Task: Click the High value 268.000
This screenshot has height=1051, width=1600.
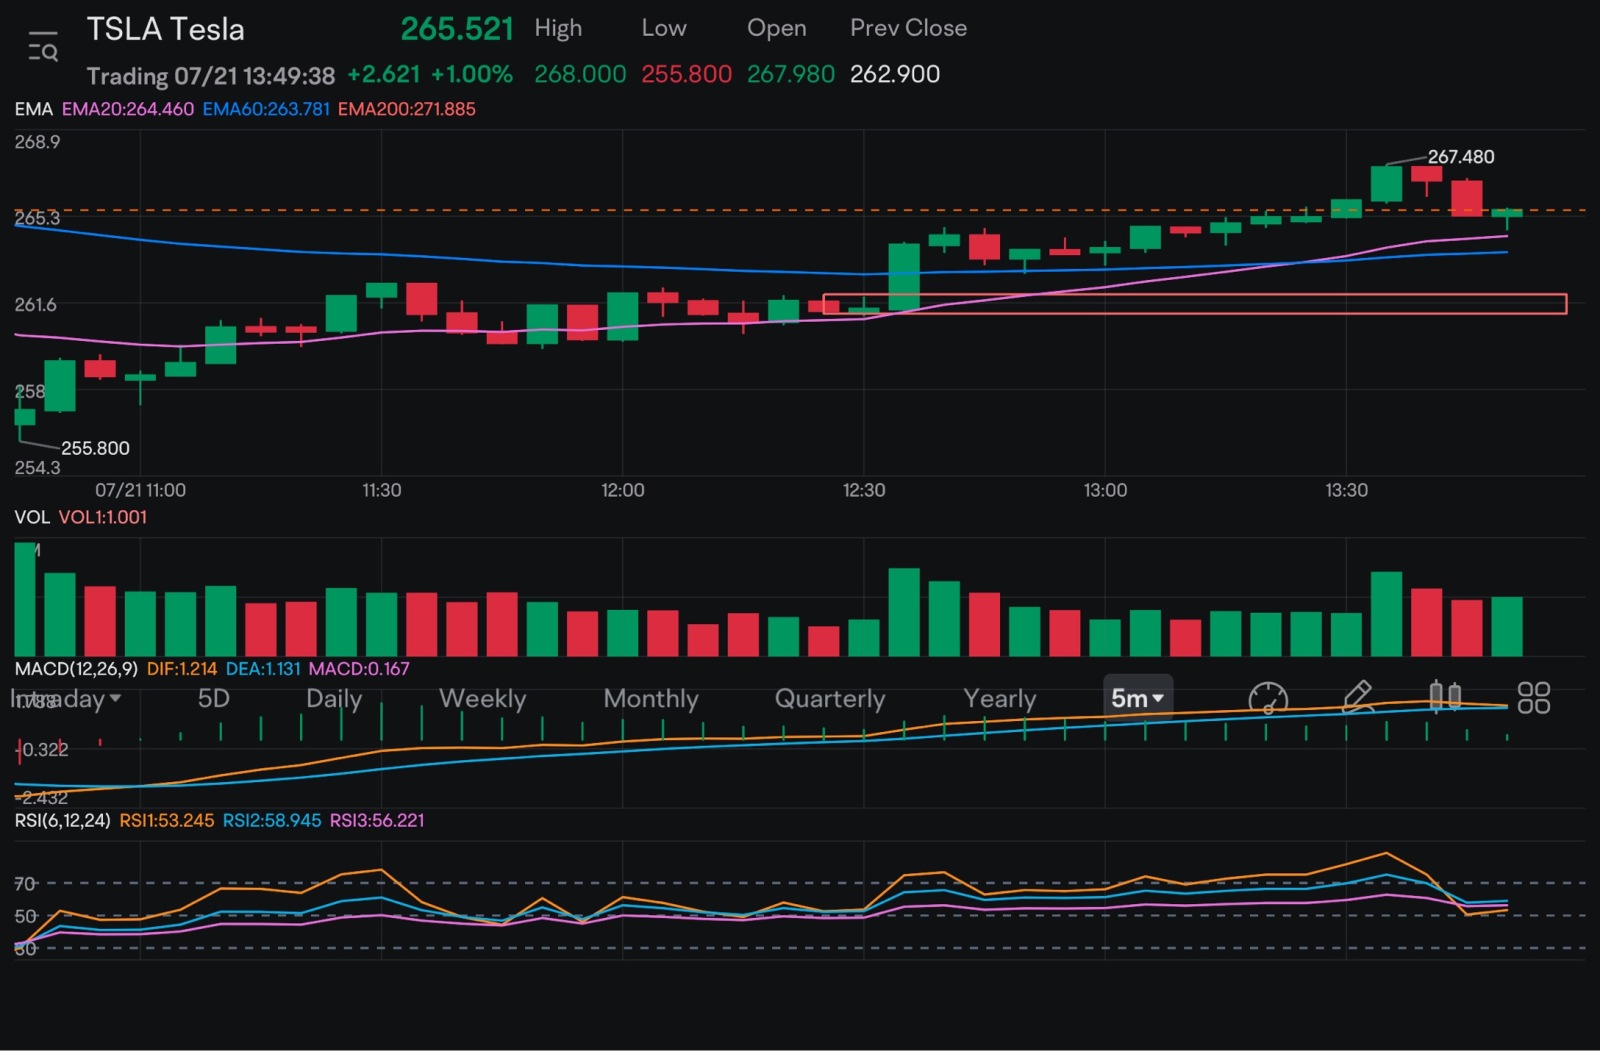Action: (x=580, y=74)
